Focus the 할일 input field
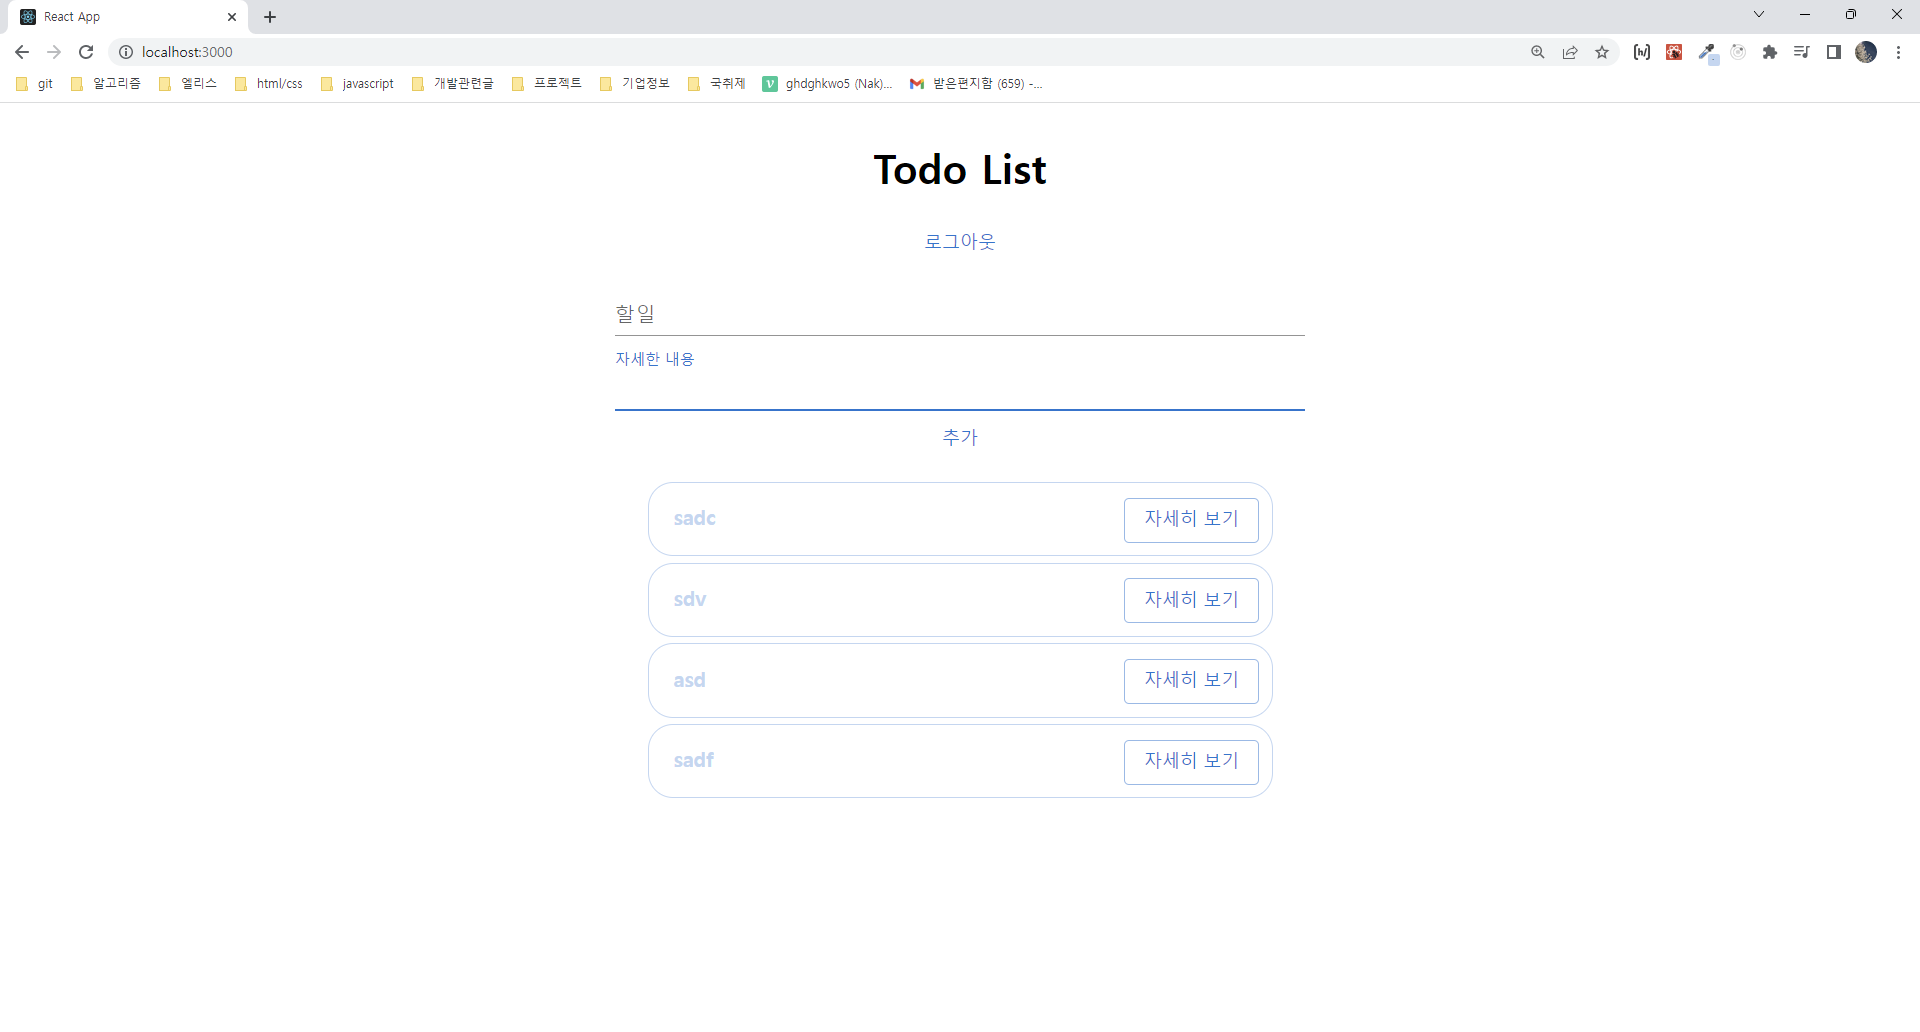Screen dimensions: 1920x1032 point(959,312)
